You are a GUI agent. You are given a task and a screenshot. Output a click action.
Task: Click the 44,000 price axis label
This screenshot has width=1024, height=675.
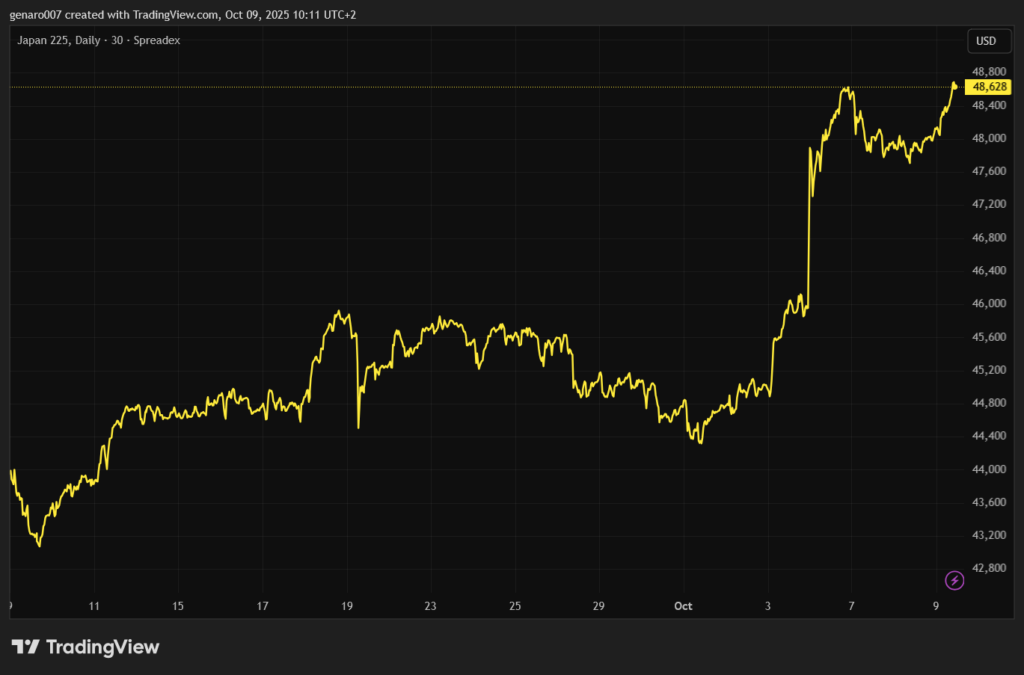[988, 470]
